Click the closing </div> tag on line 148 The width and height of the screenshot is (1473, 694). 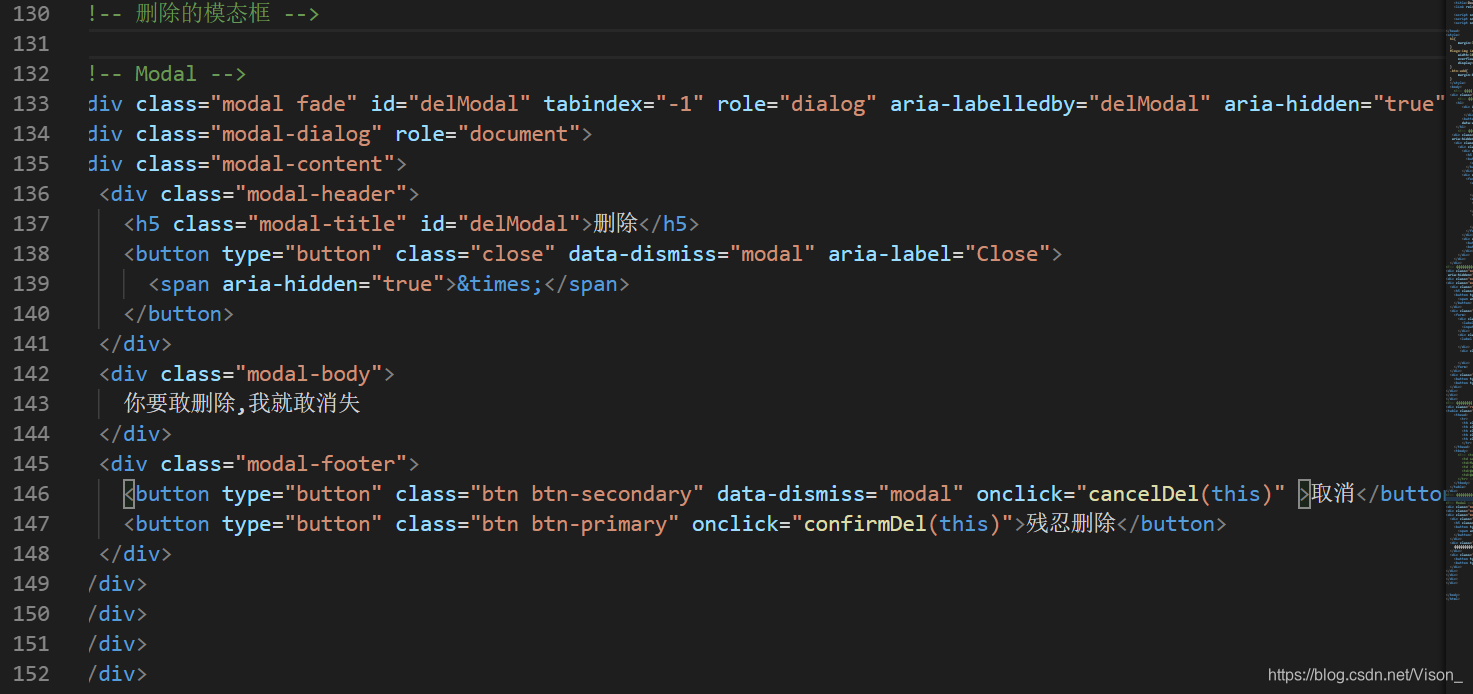(136, 554)
